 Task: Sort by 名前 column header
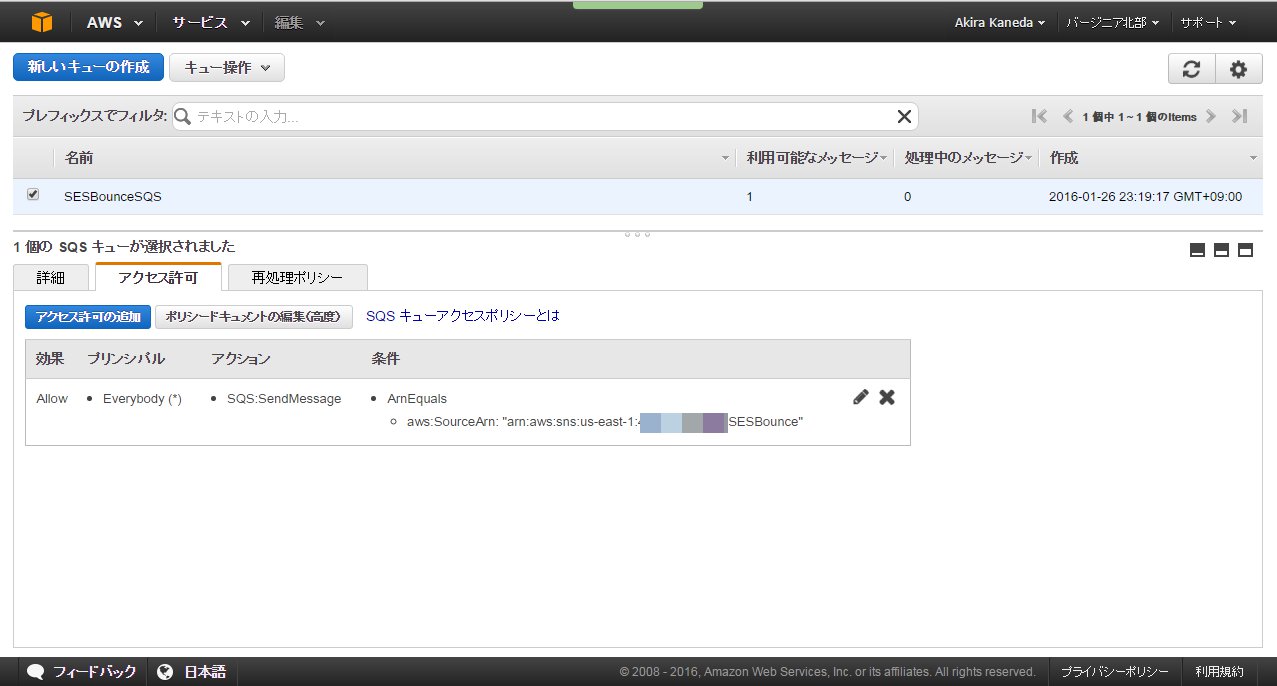pyautogui.click(x=80, y=158)
